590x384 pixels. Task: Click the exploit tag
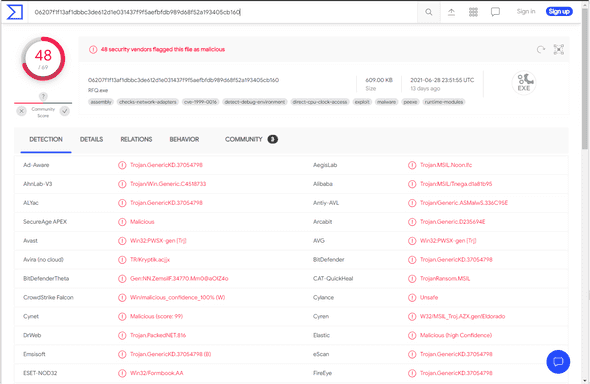[362, 102]
